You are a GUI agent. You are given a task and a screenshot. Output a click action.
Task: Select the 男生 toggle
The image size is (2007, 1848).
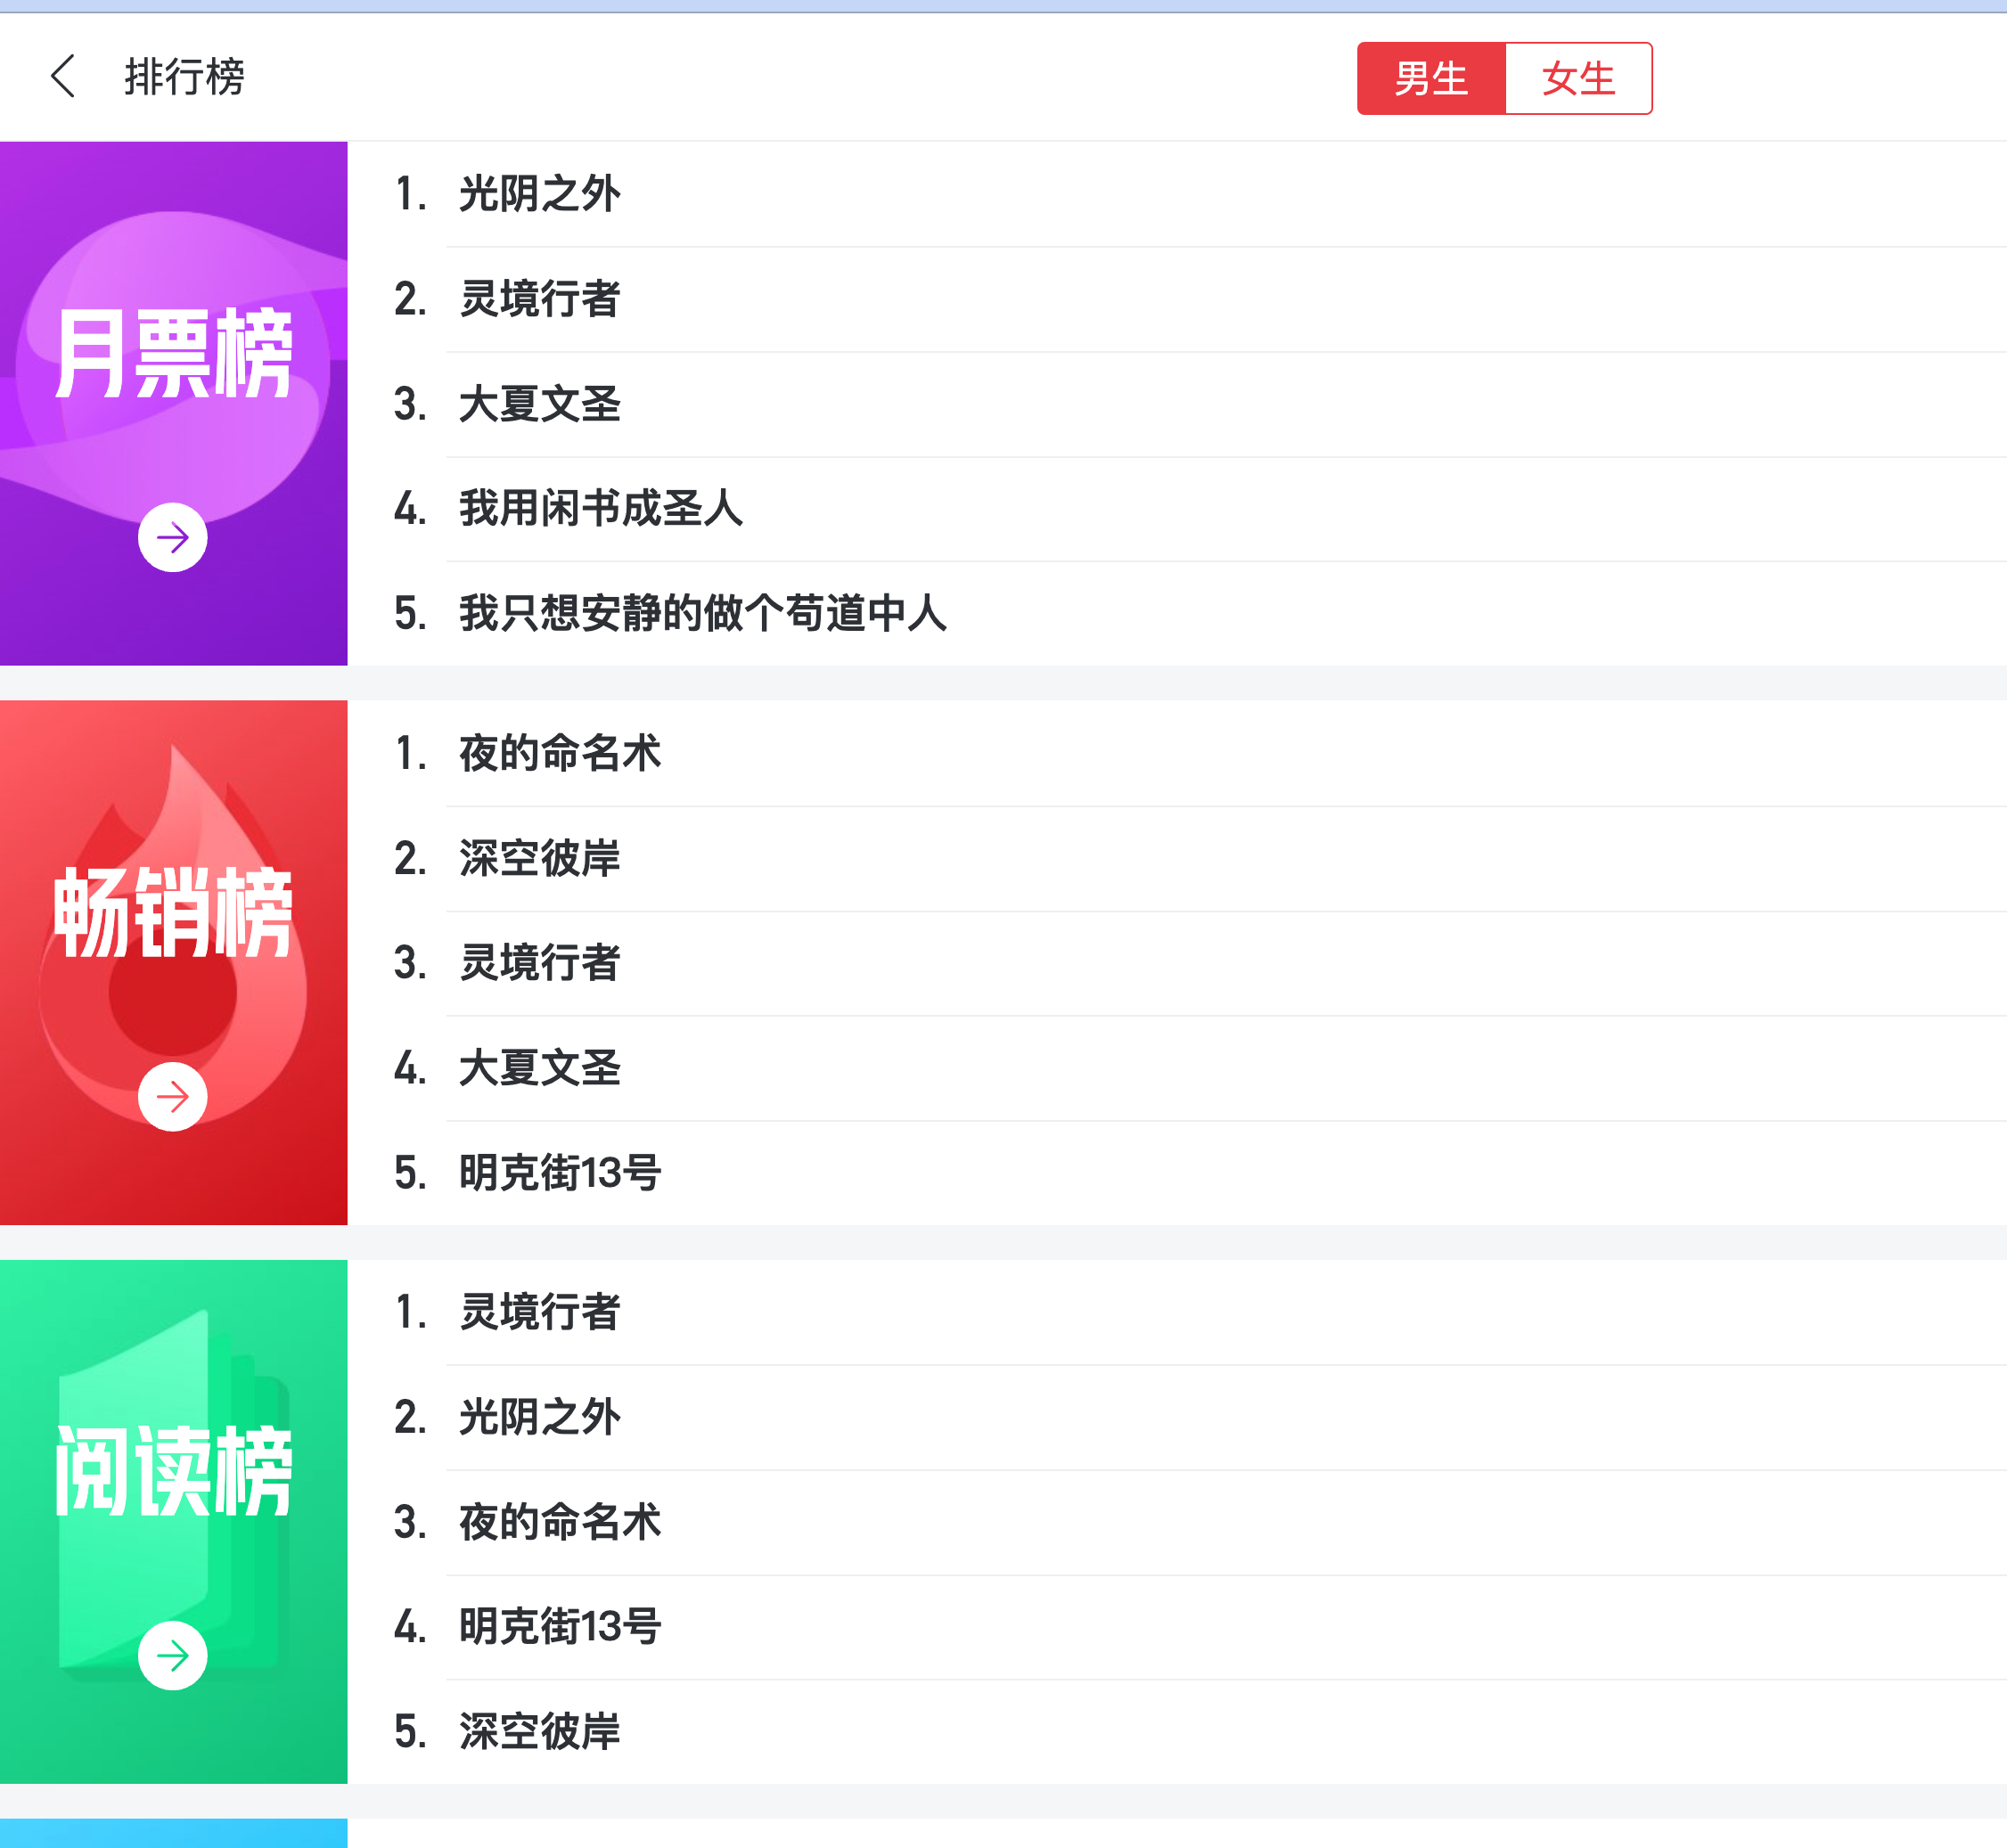click(x=1430, y=78)
